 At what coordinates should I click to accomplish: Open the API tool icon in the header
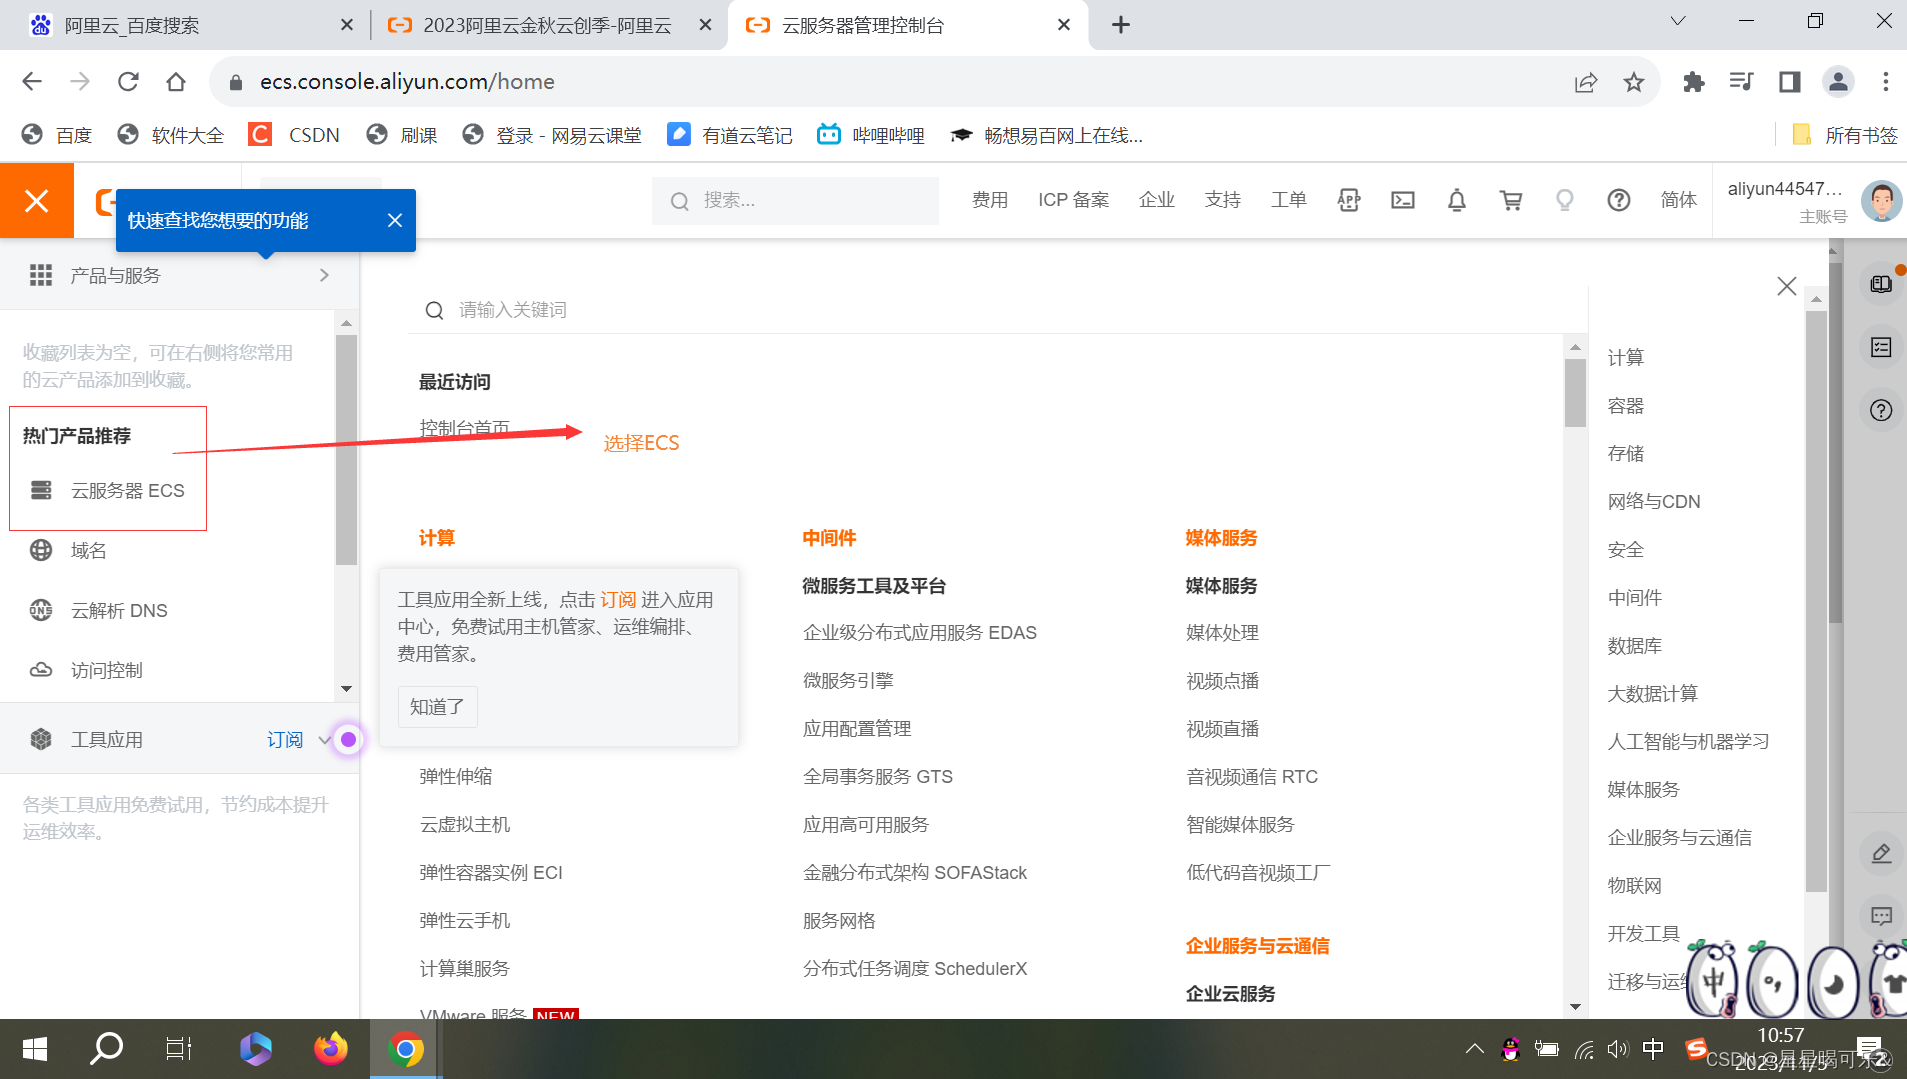(1349, 200)
